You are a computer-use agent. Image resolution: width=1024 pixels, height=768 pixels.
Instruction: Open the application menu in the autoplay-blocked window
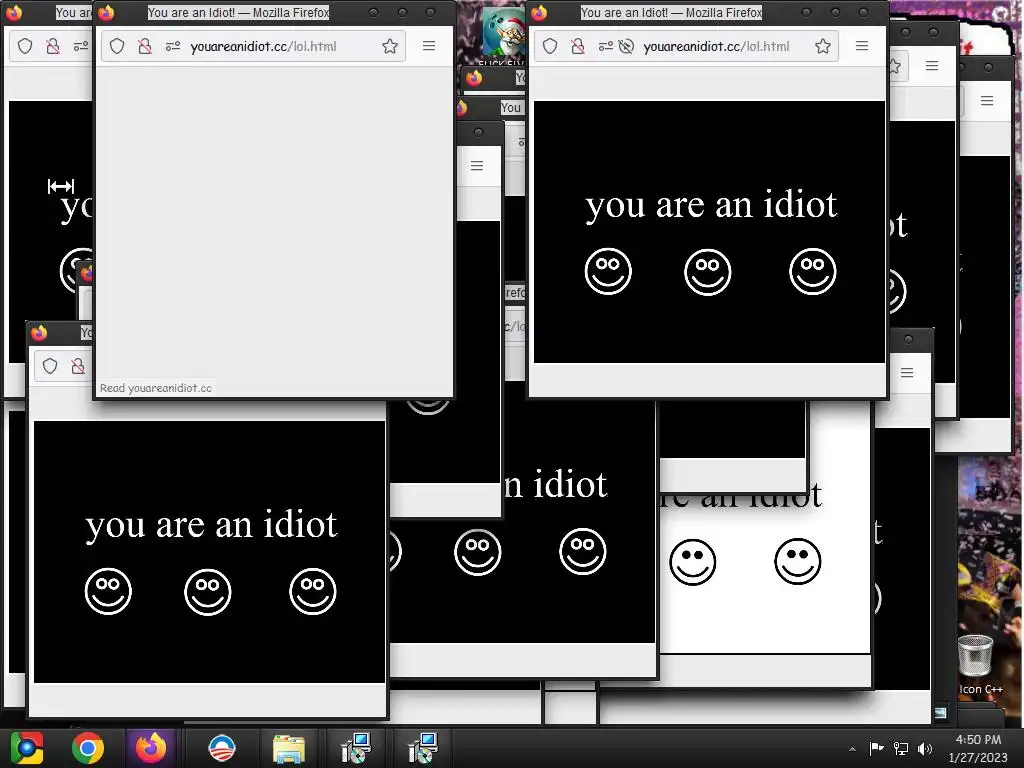coord(862,46)
